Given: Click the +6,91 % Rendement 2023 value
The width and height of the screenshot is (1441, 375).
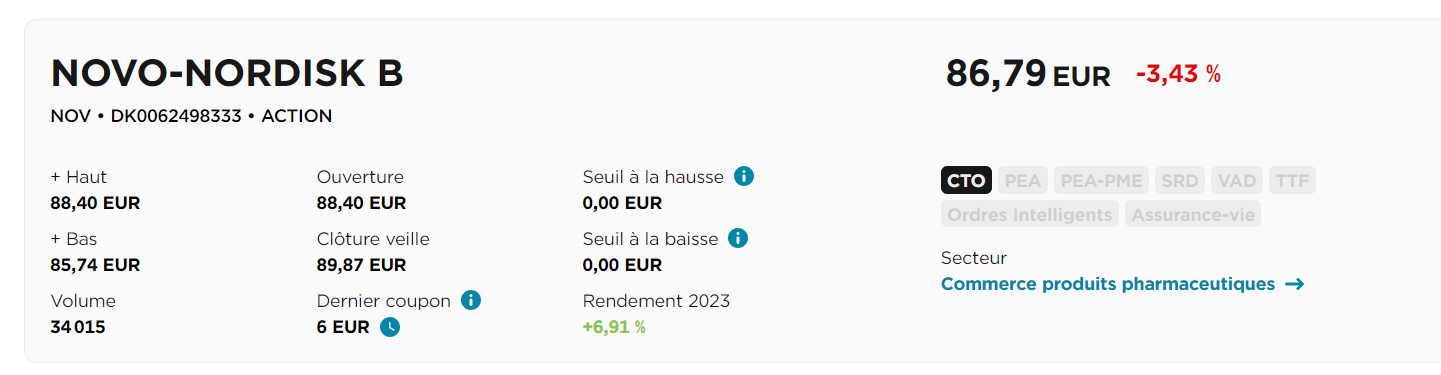Looking at the screenshot, I should pos(614,327).
